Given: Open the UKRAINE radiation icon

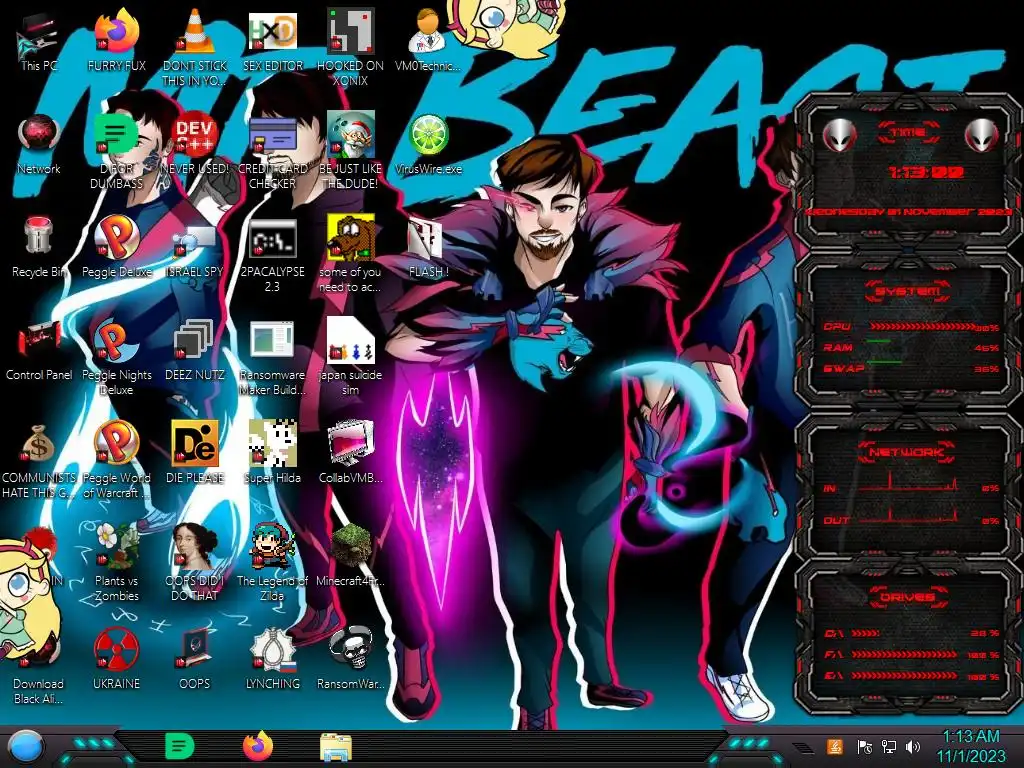Looking at the screenshot, I should [x=116, y=660].
